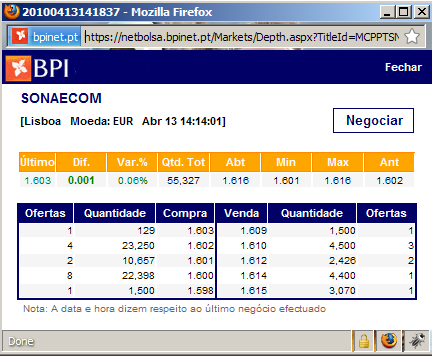Click the Compra column header

coord(185,213)
